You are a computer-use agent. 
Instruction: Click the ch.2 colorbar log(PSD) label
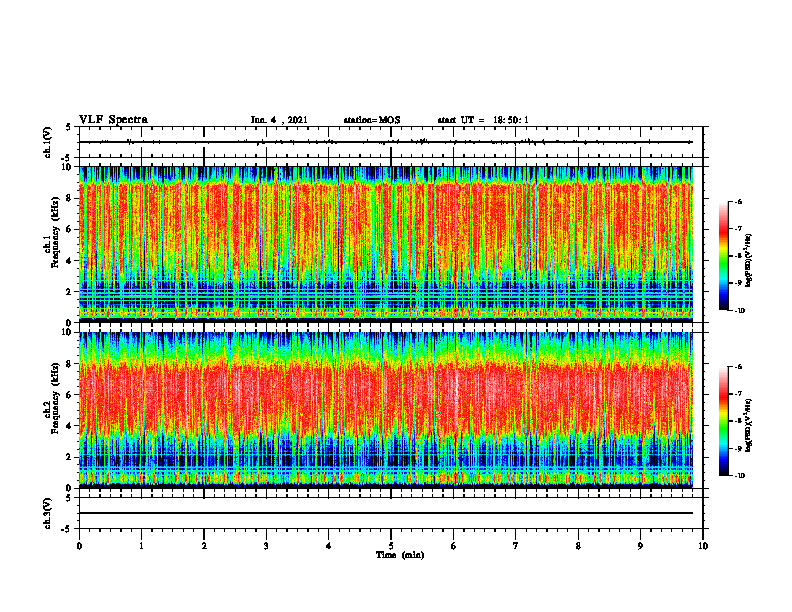pos(750,425)
